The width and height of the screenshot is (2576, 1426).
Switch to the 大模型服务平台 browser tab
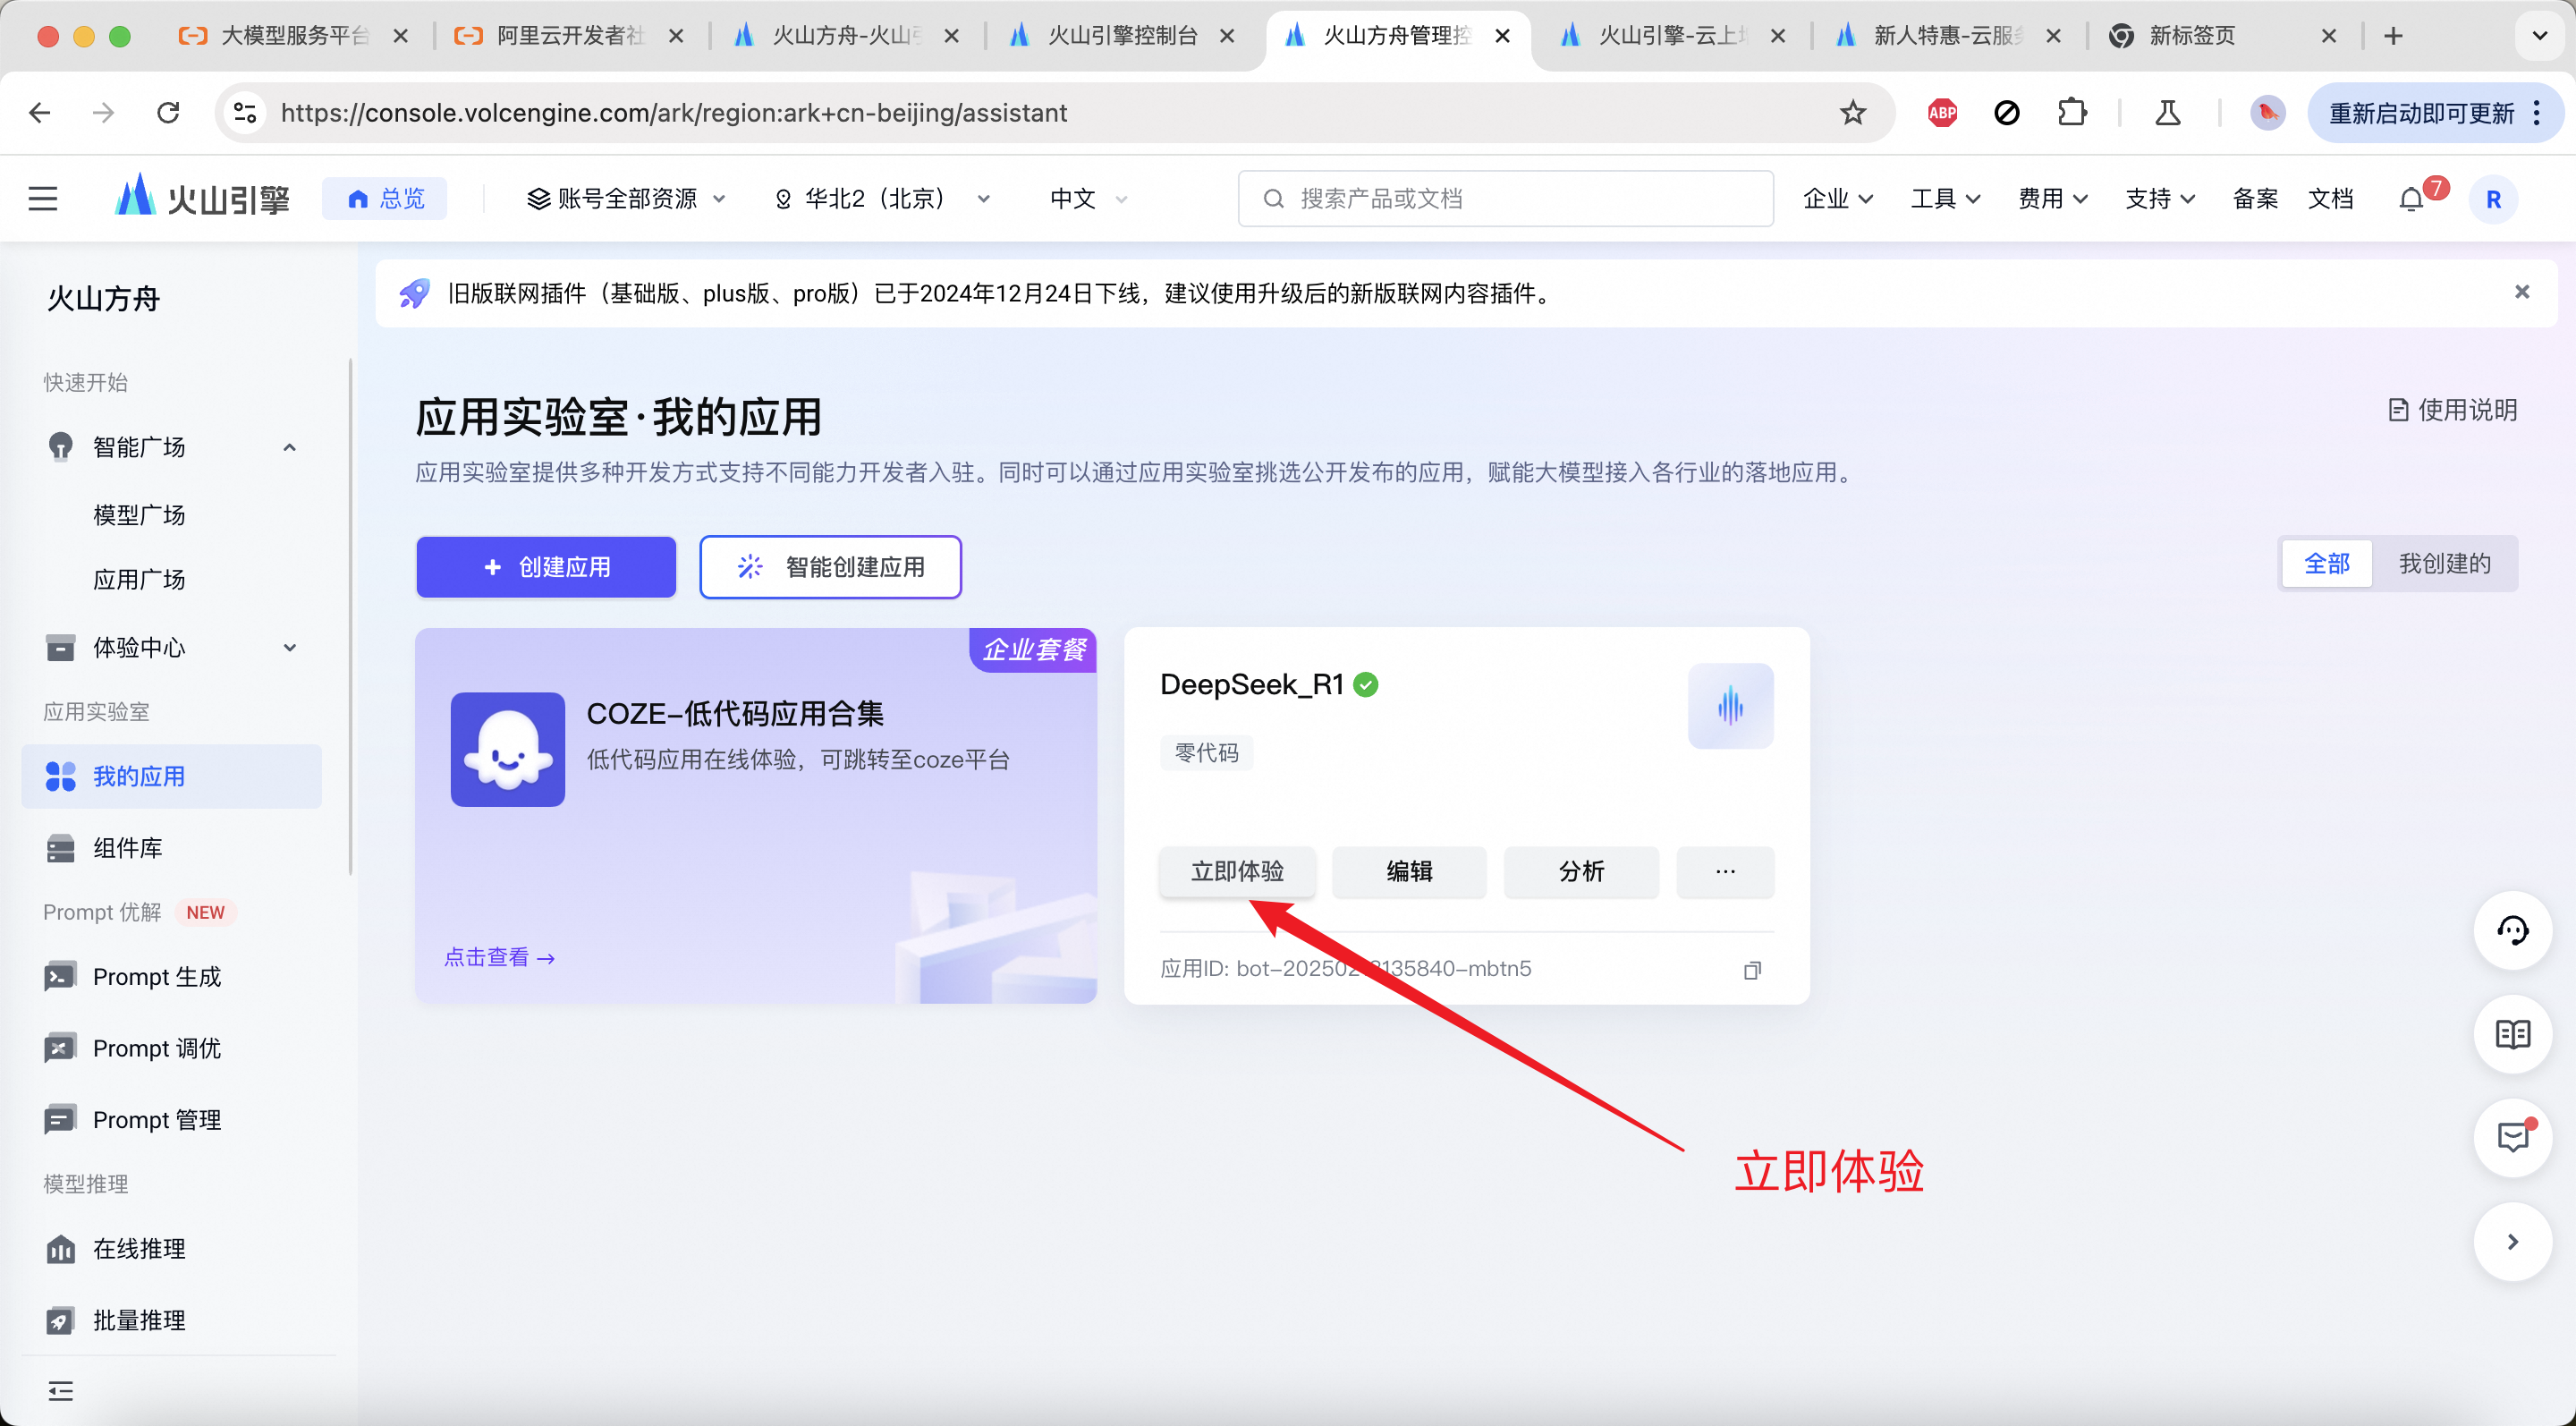[293, 36]
